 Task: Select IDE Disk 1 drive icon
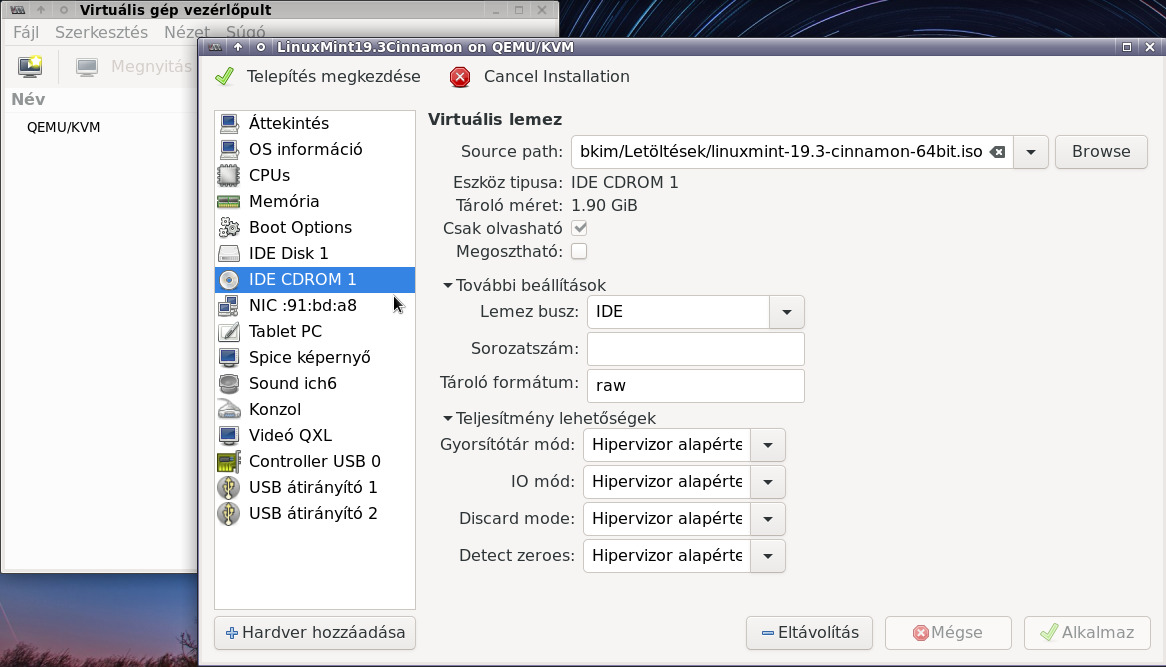(229, 254)
